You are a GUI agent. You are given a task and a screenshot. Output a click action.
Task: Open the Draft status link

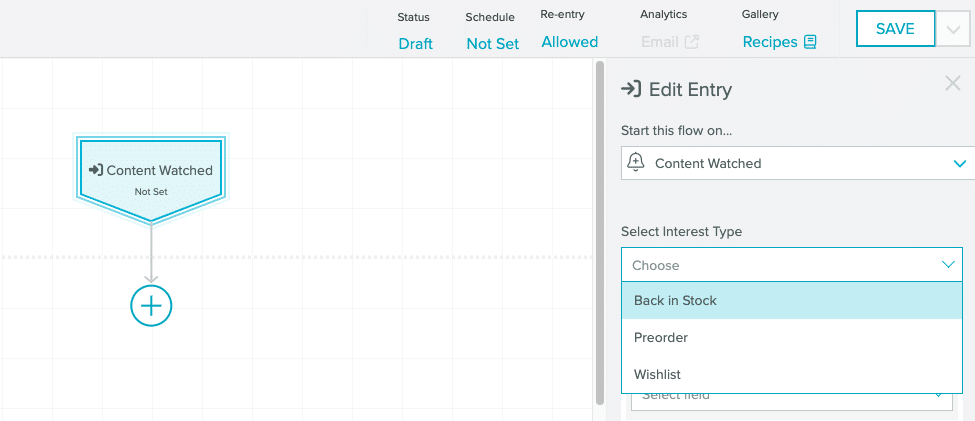(415, 43)
